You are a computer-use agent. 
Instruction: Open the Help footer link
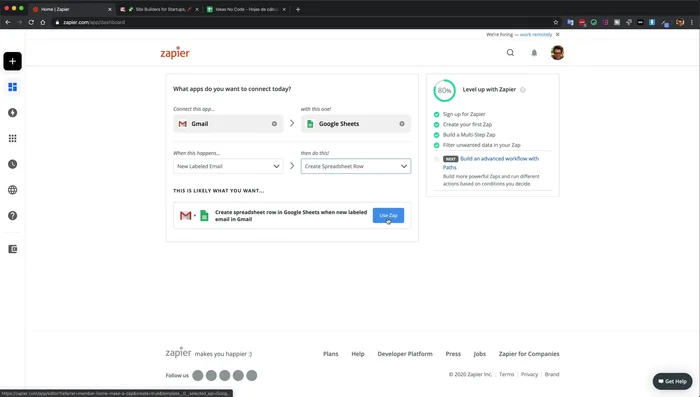[358, 354]
